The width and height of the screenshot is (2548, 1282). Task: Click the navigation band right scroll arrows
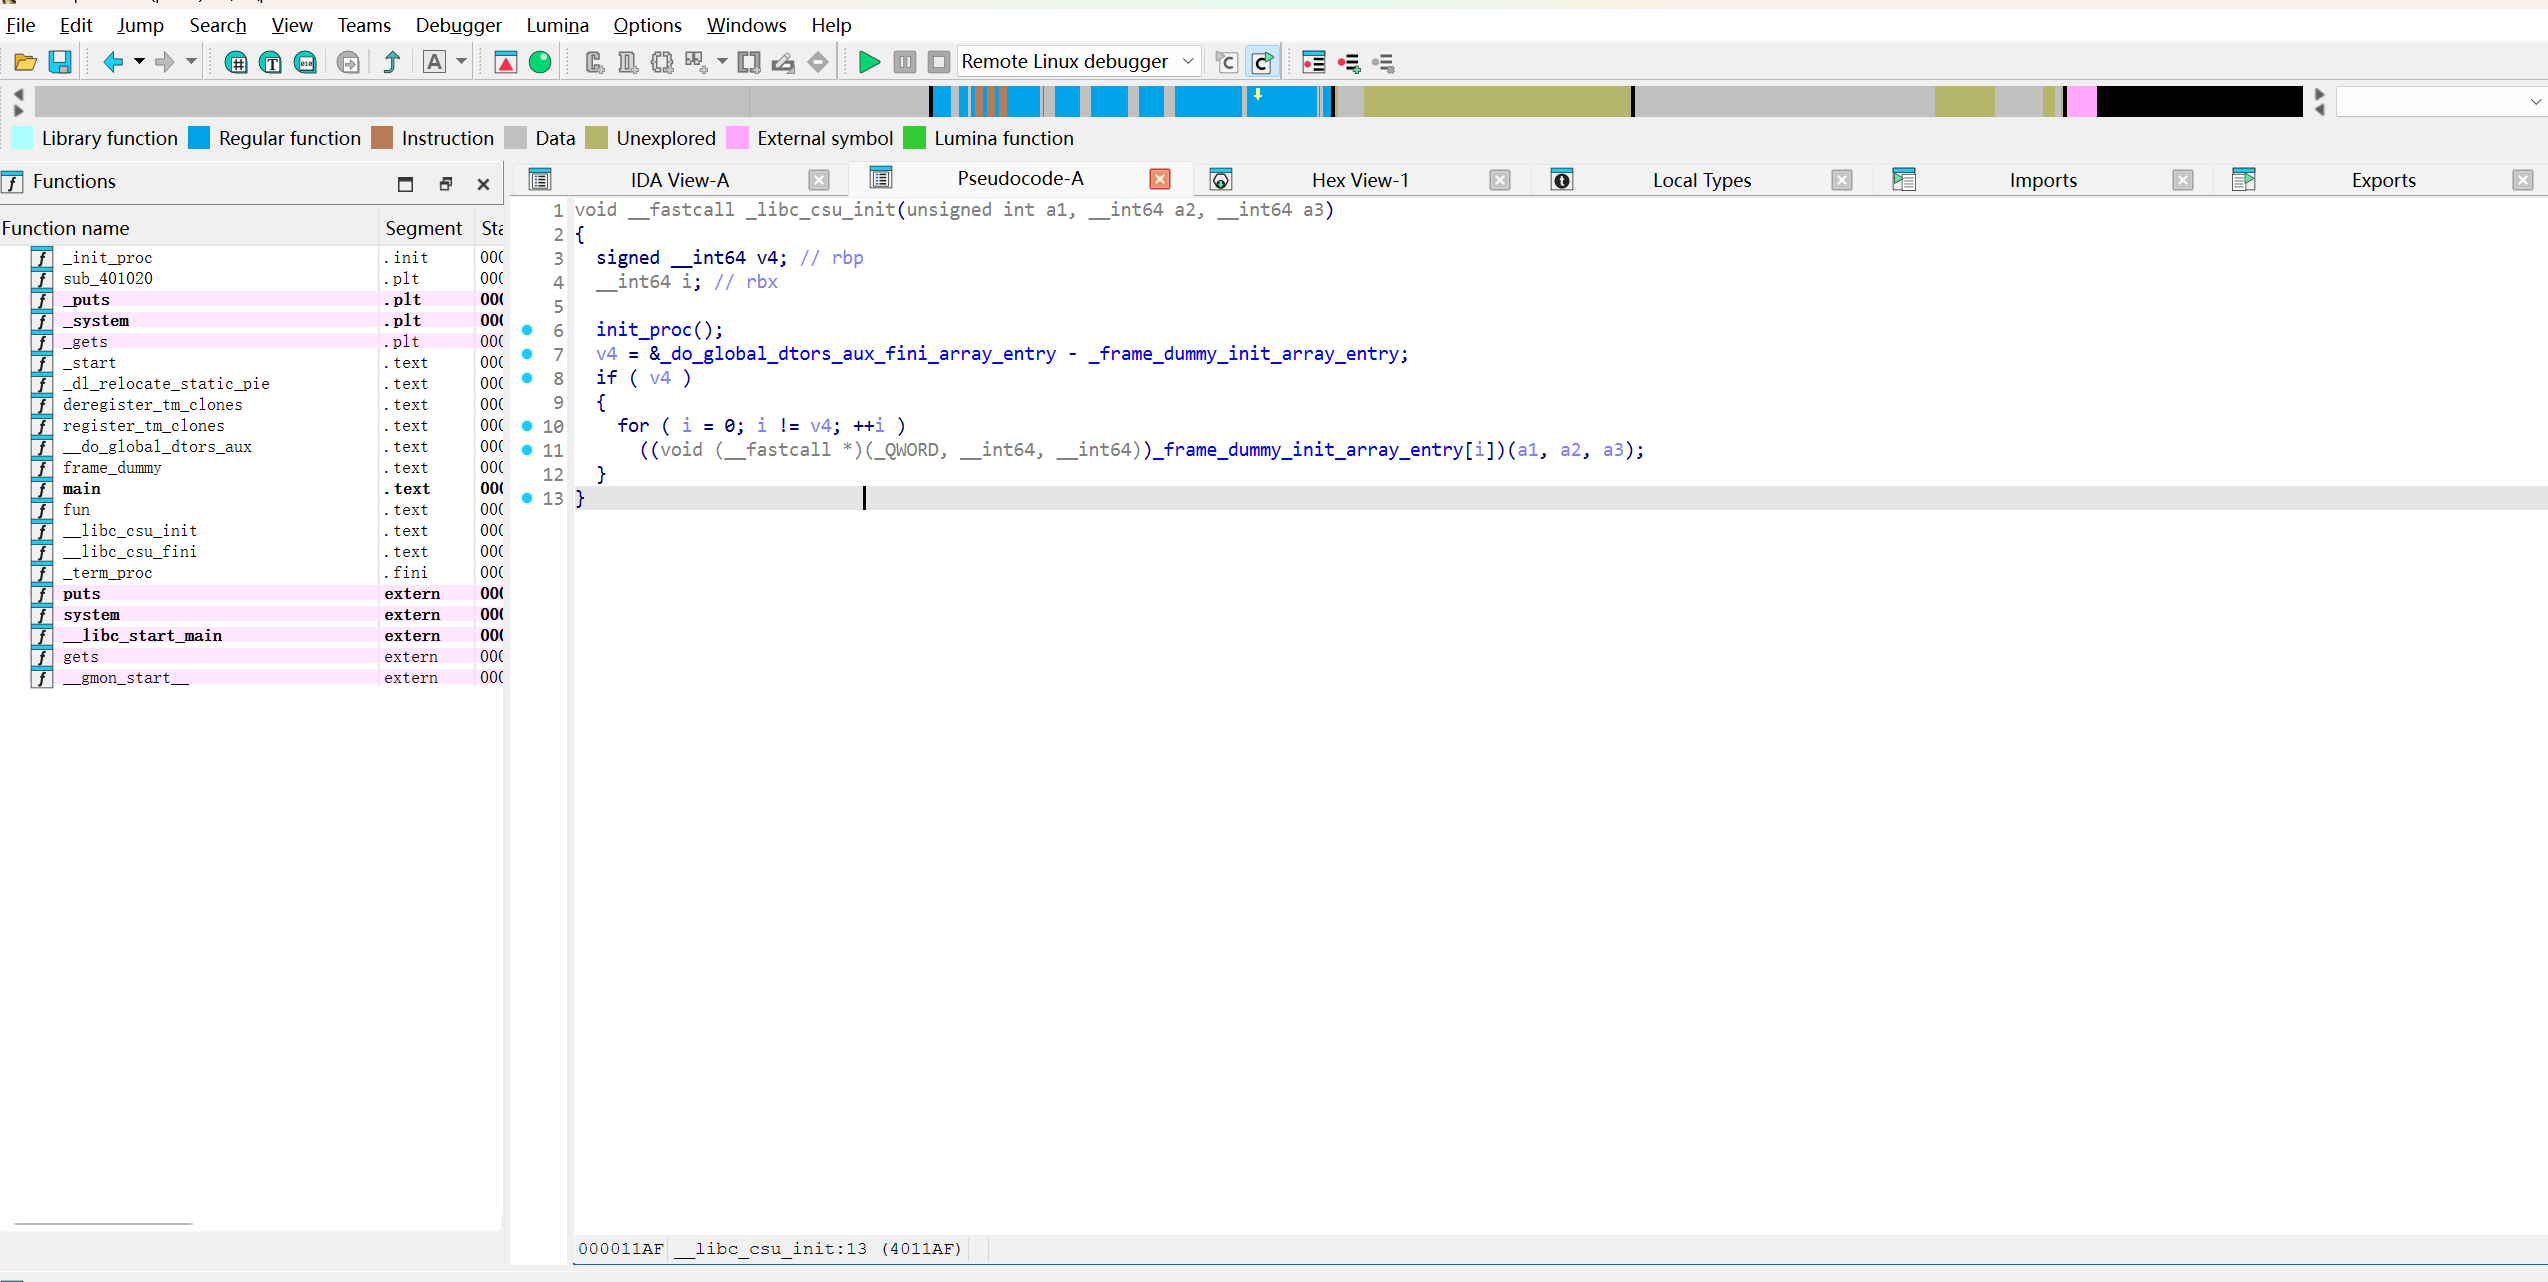point(2319,101)
